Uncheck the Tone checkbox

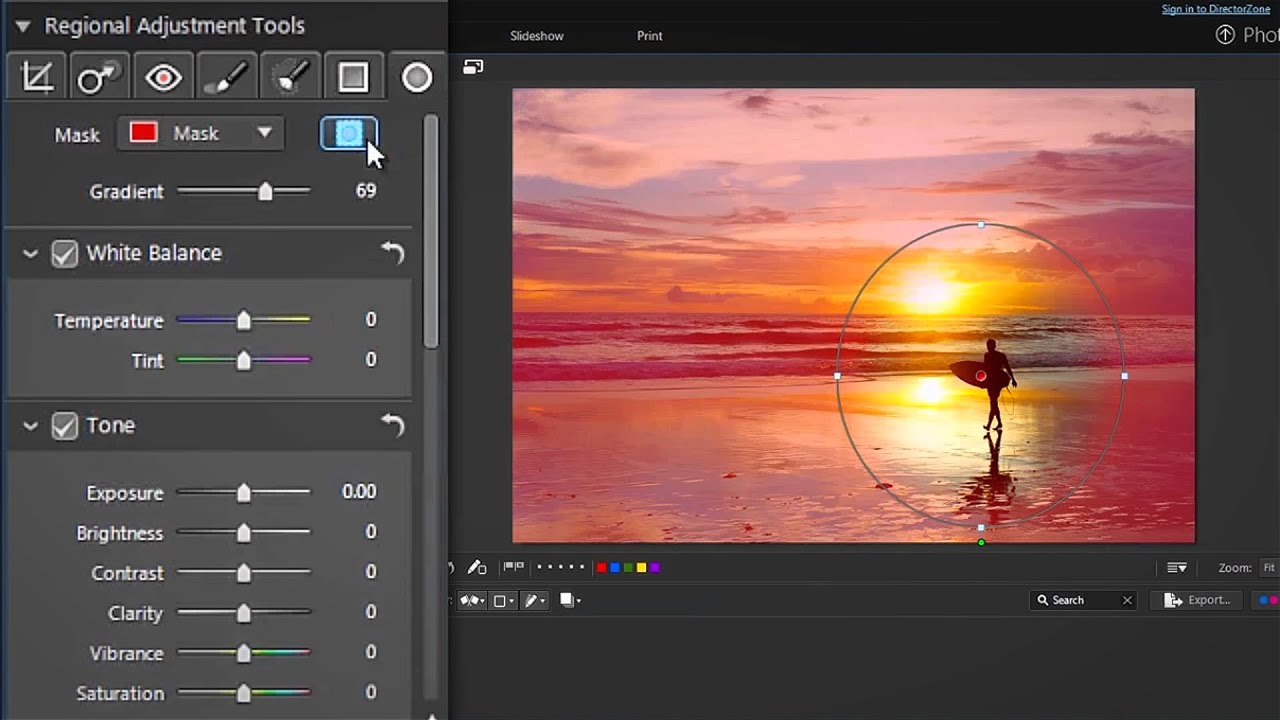(64, 426)
